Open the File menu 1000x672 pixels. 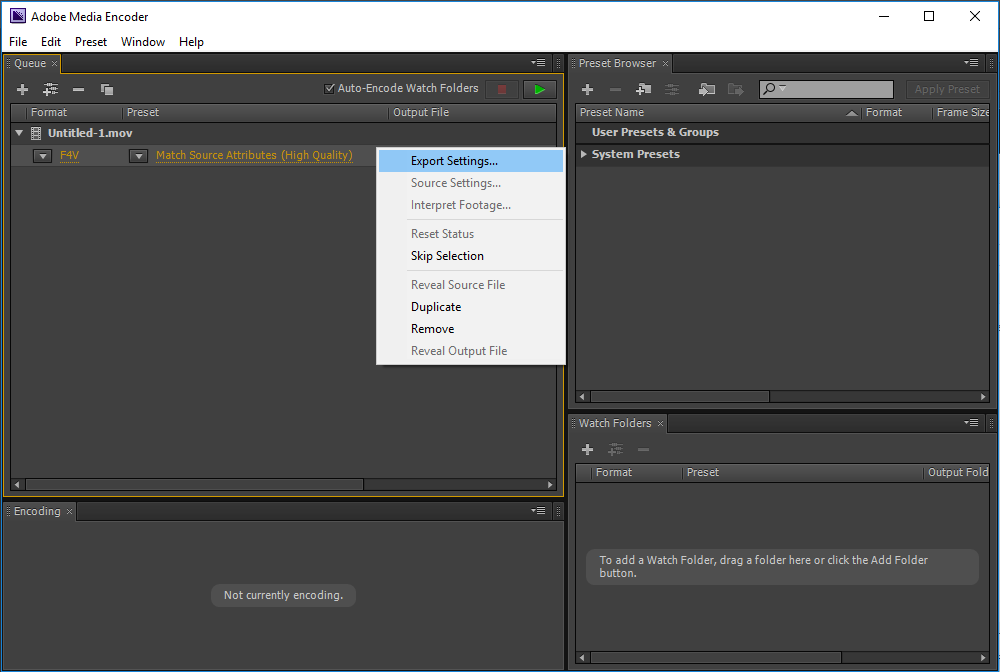(x=18, y=41)
